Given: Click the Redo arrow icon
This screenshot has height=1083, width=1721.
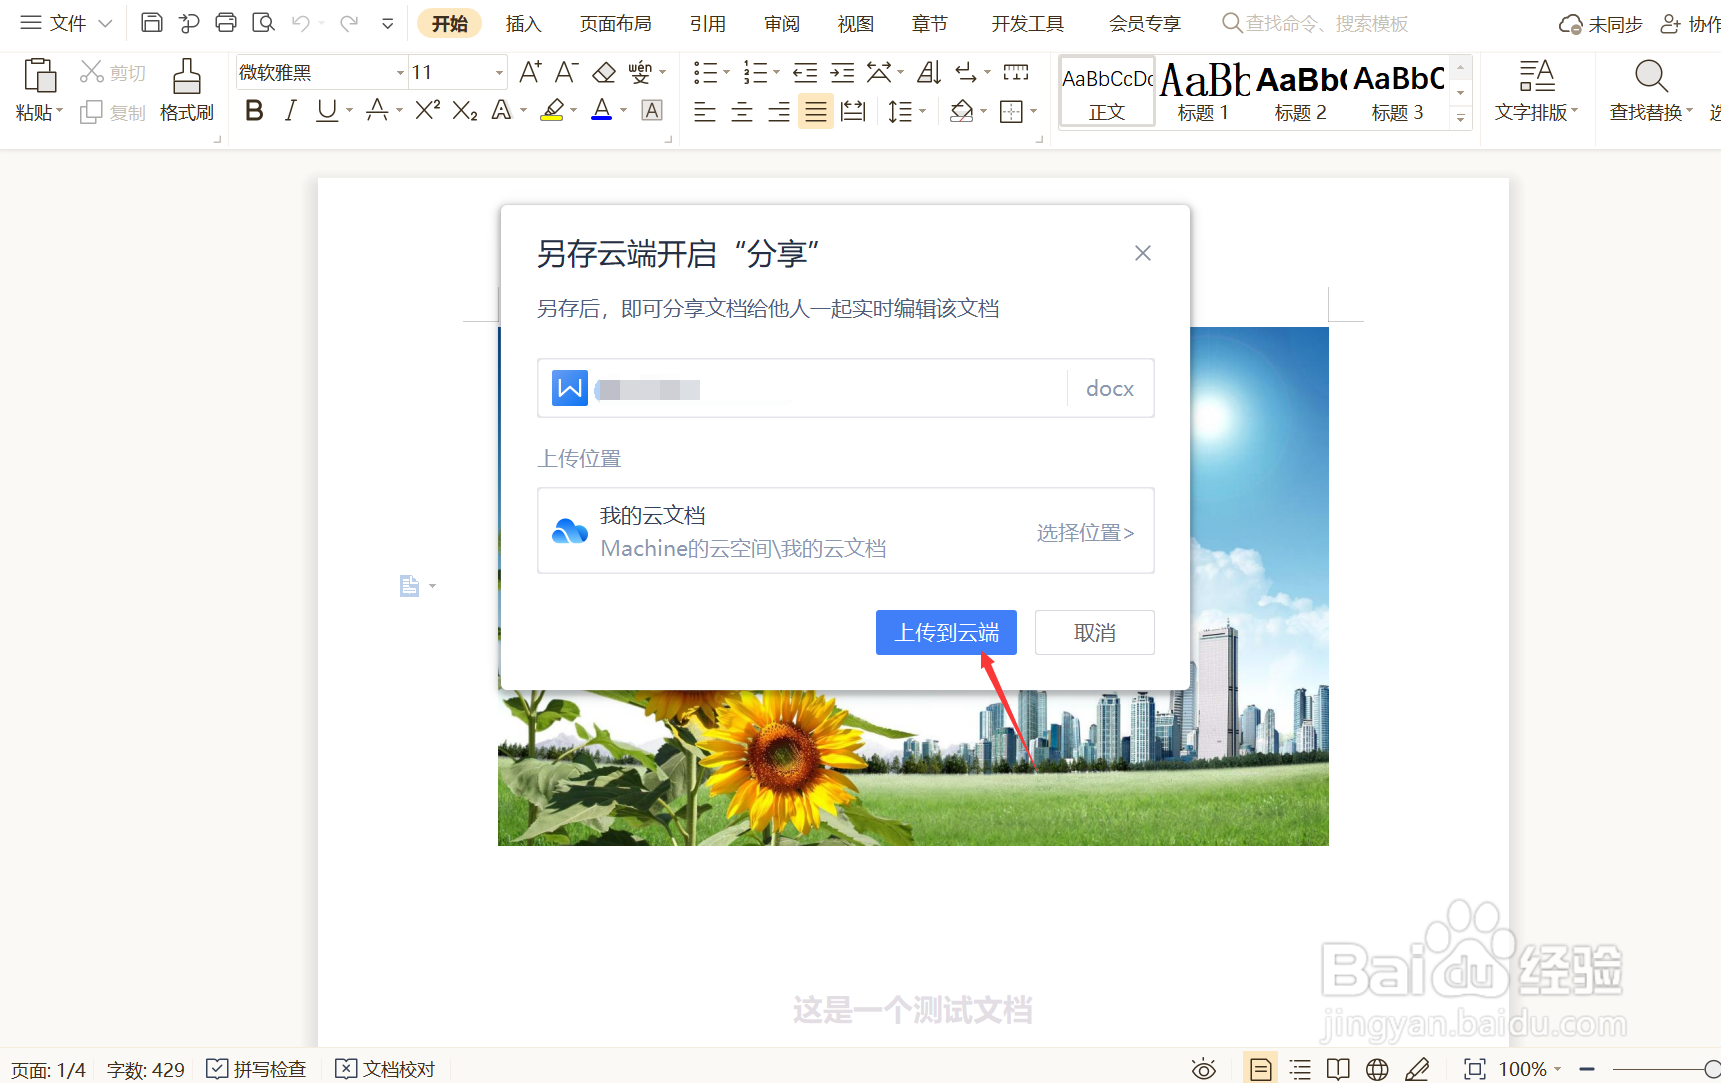Looking at the screenshot, I should coord(349,22).
